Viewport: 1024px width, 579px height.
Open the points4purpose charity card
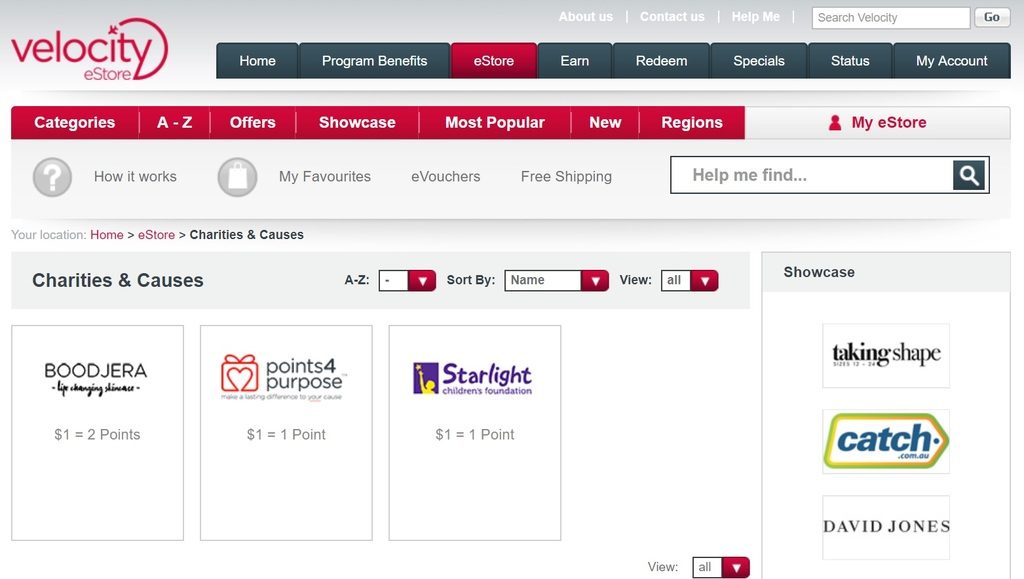click(286, 433)
